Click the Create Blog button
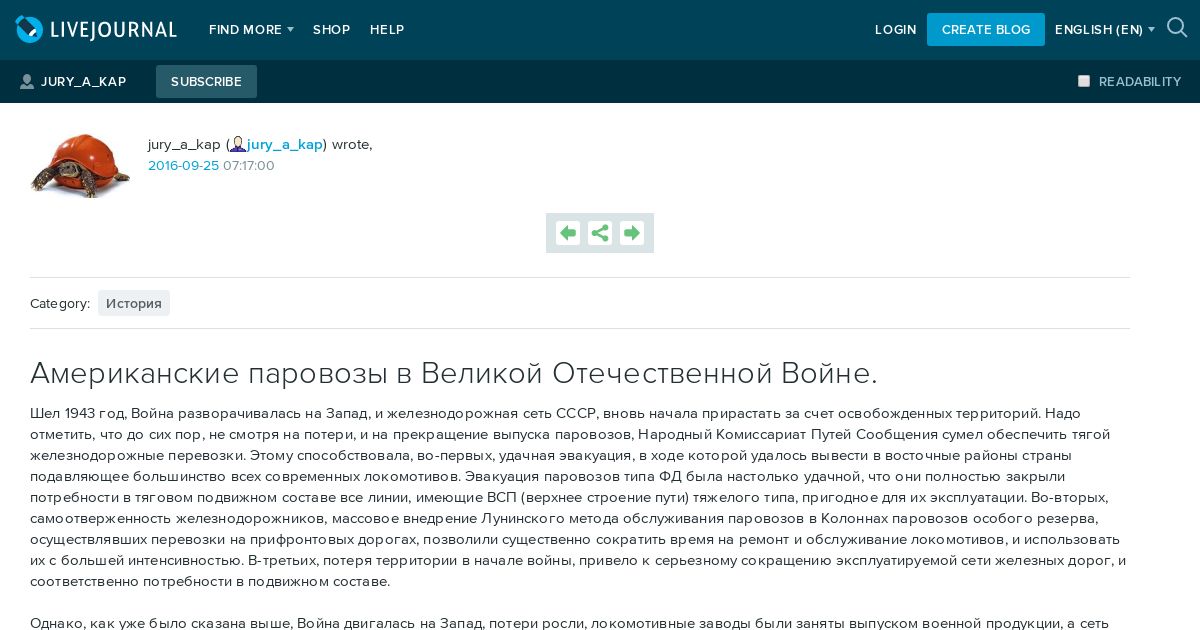 pos(986,30)
